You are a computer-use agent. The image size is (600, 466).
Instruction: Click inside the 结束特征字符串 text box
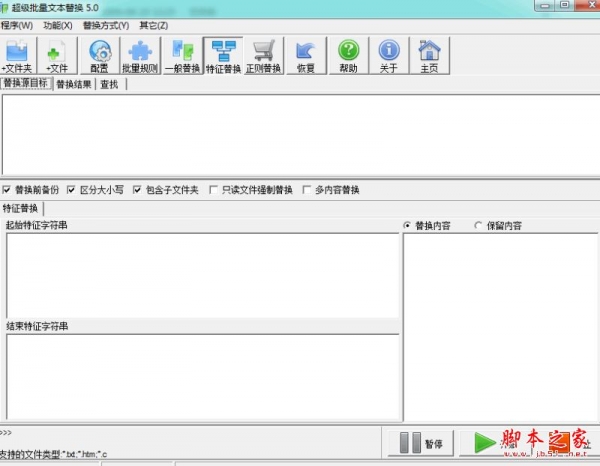pyautogui.click(x=203, y=377)
